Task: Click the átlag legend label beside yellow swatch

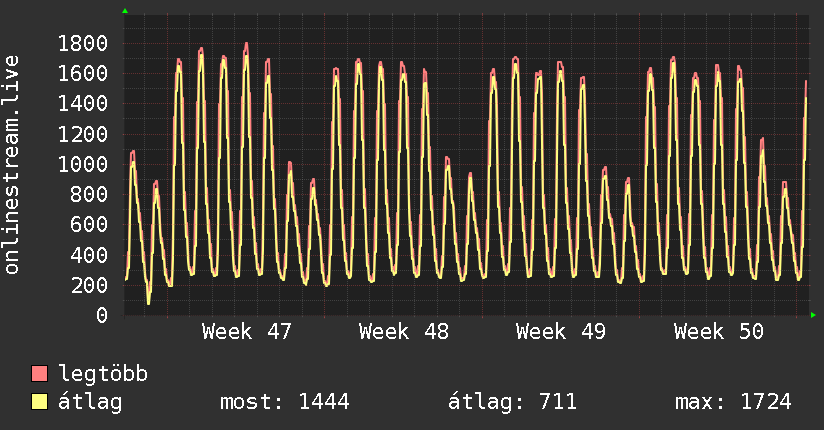Action: click(90, 402)
